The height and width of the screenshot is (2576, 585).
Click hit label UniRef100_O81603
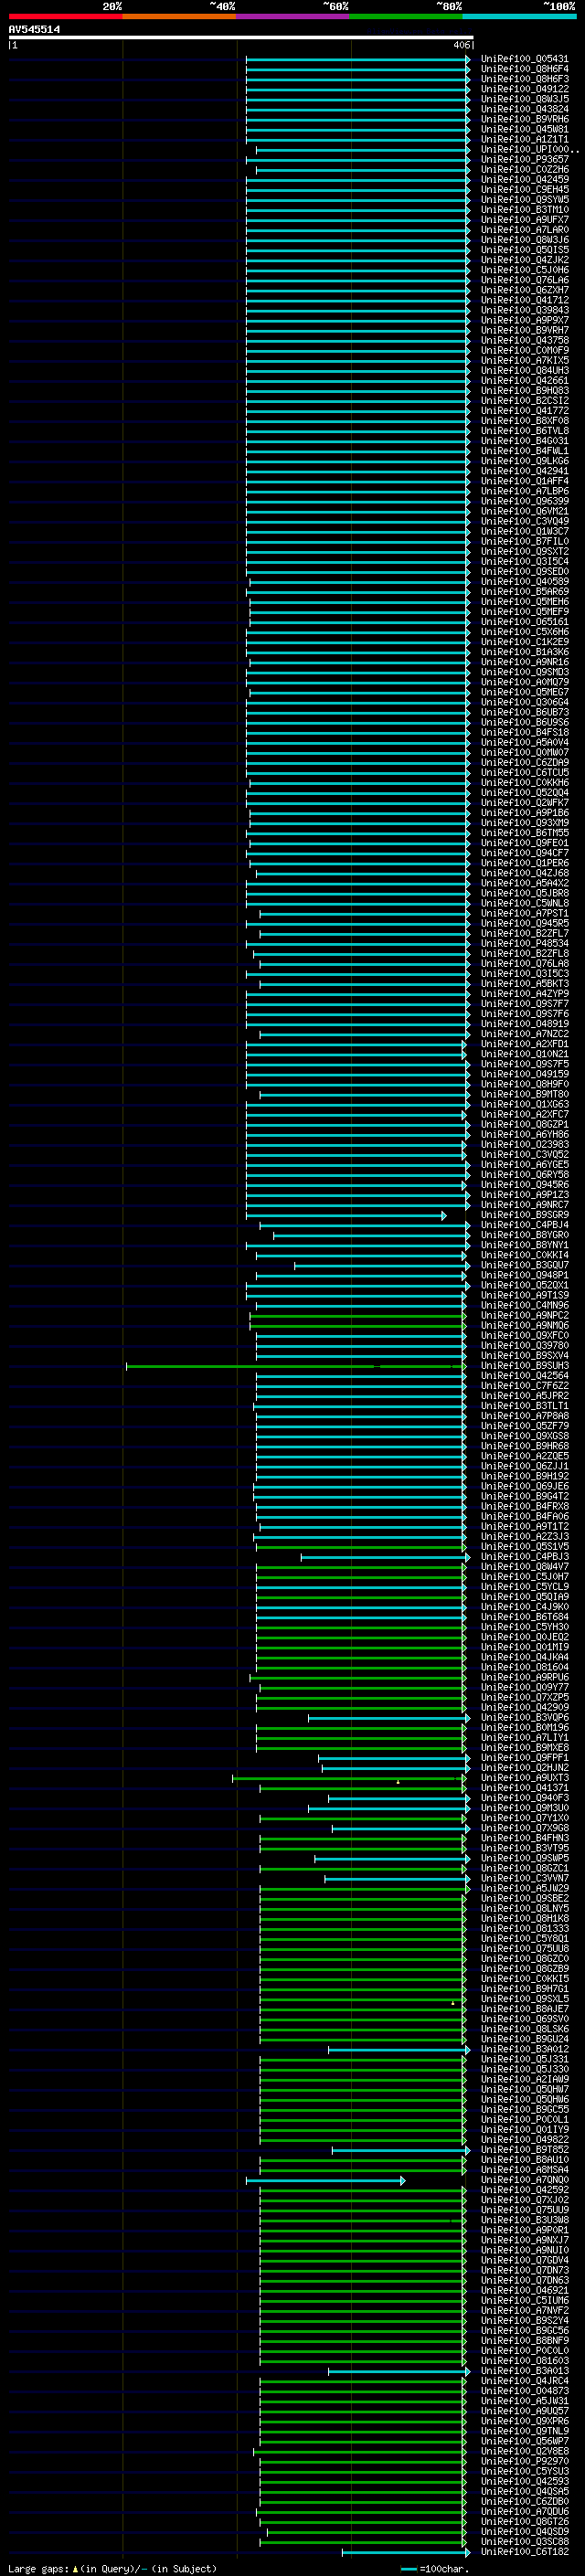tap(524, 2361)
